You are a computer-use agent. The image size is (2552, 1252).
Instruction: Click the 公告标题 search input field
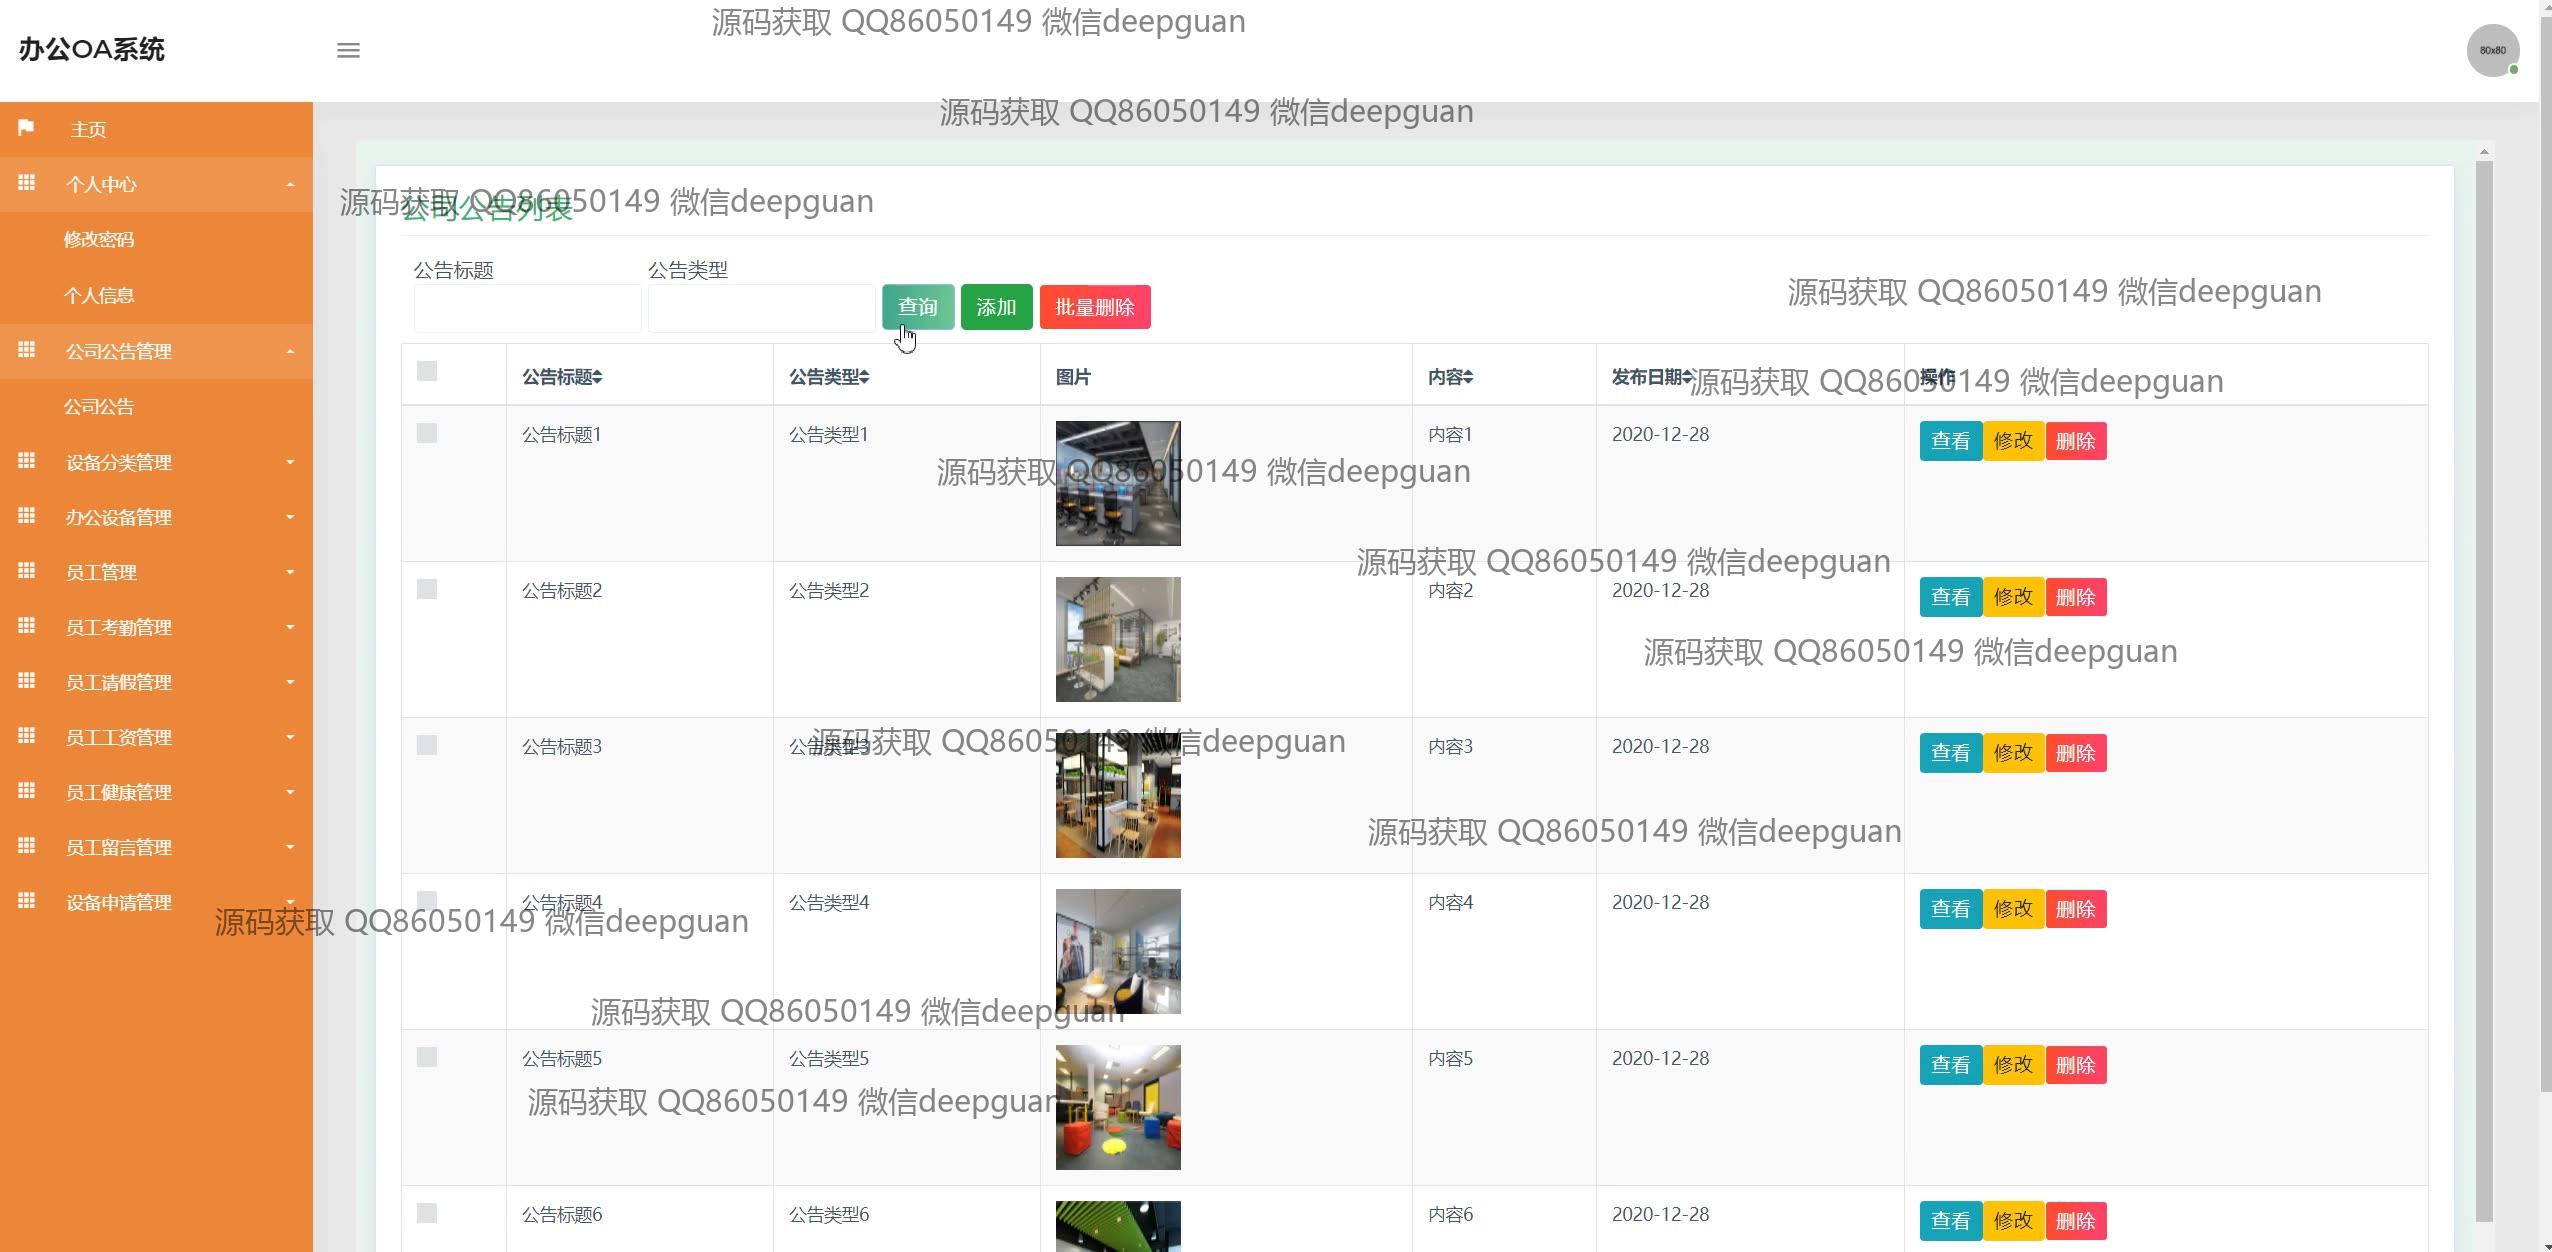pyautogui.click(x=527, y=308)
